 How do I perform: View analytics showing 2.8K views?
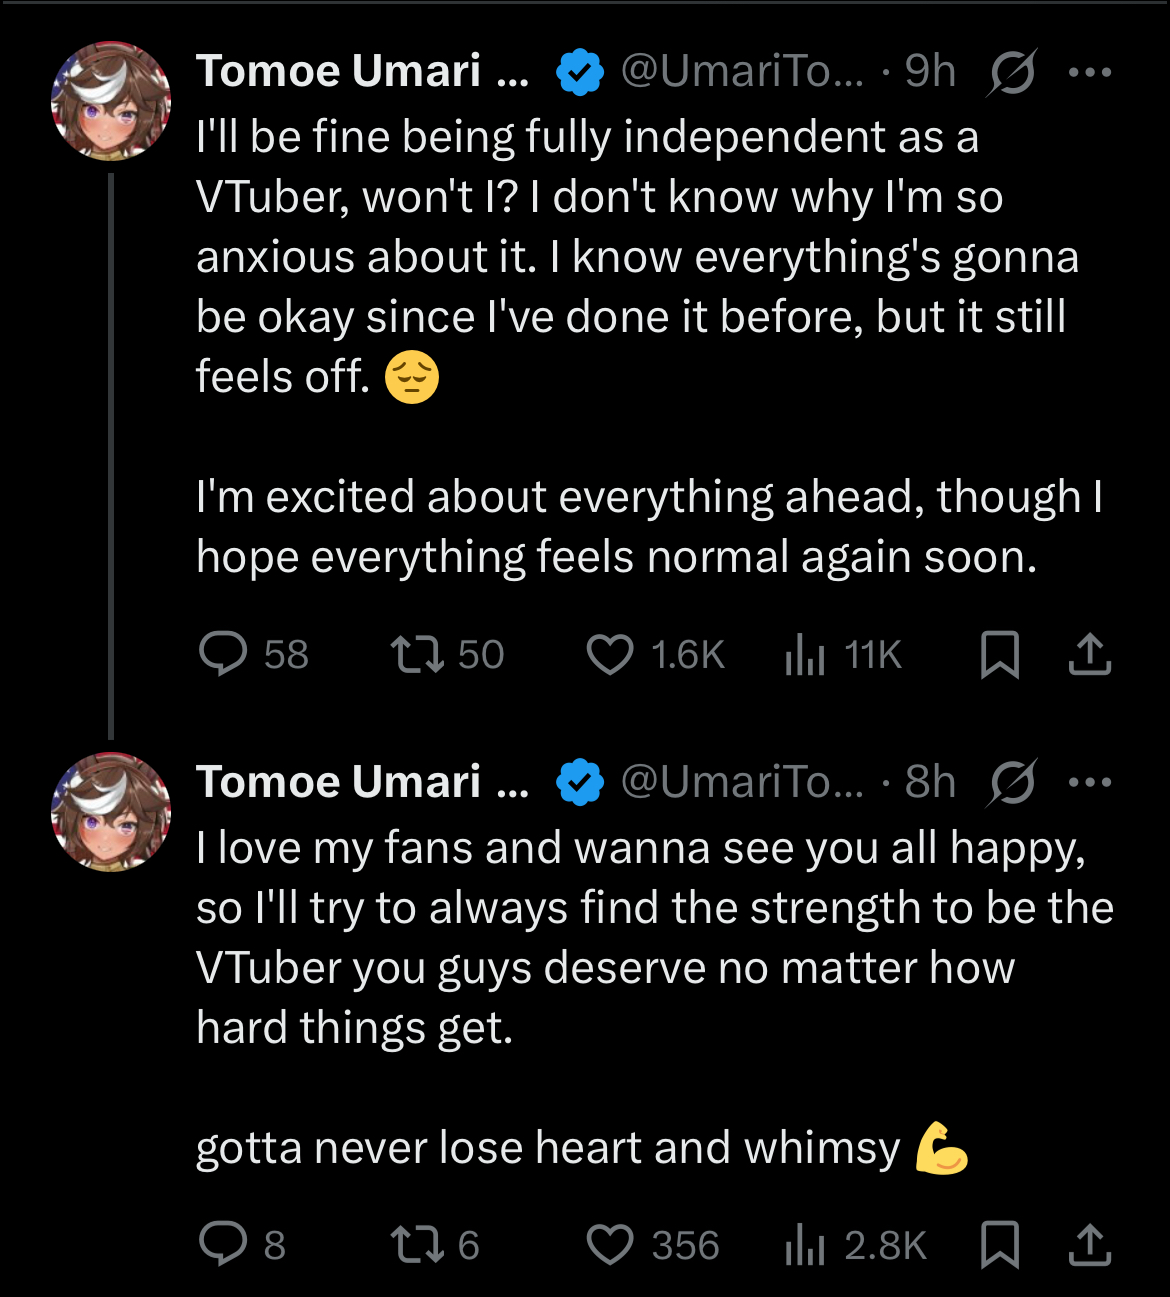pyautogui.click(x=805, y=1244)
